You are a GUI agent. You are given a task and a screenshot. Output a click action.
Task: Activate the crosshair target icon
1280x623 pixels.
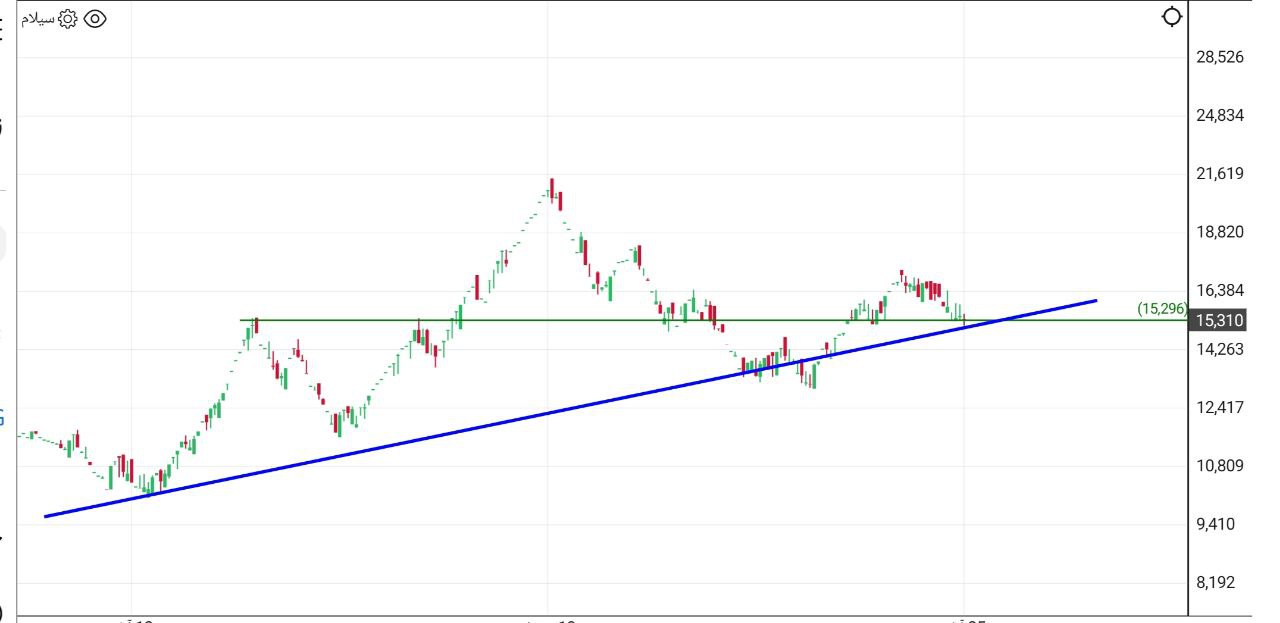[1170, 16]
